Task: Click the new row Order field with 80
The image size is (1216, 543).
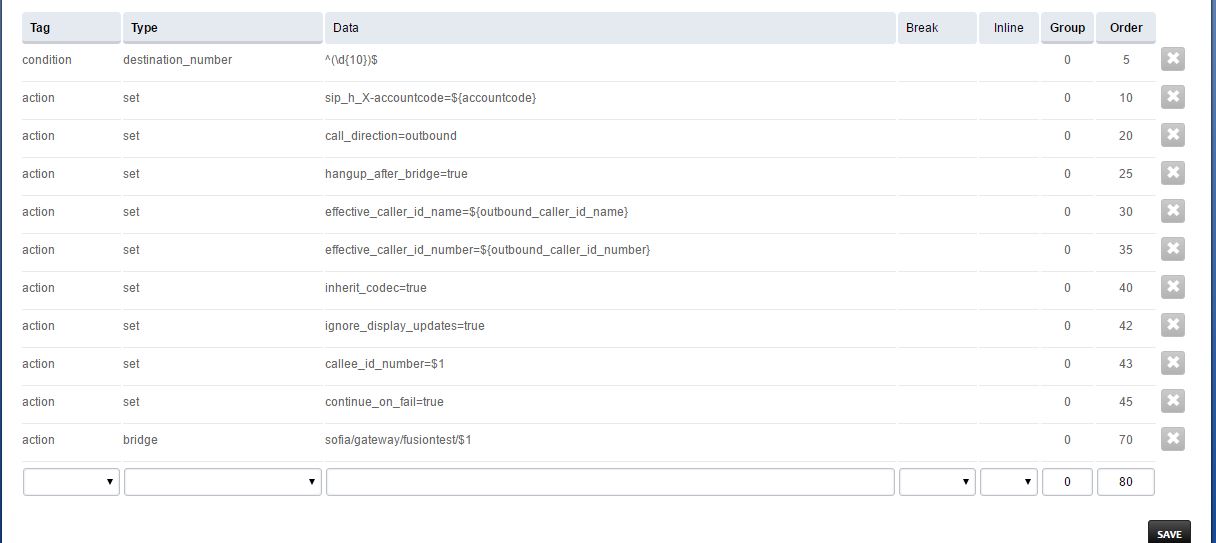Action: click(x=1126, y=482)
